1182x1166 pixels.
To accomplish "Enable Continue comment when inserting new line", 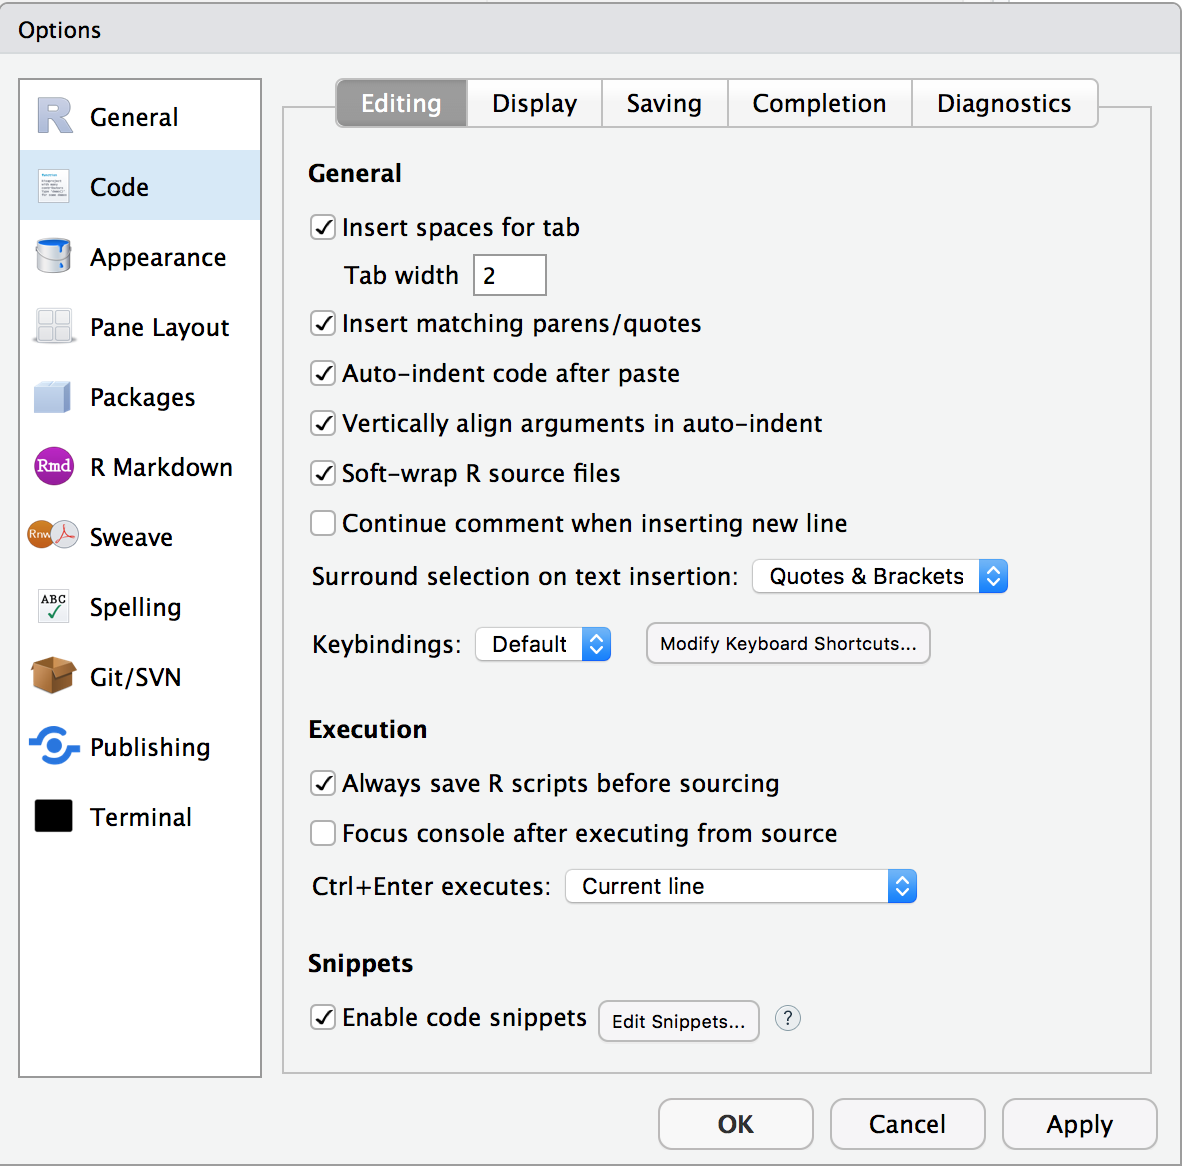I will pyautogui.click(x=323, y=523).
